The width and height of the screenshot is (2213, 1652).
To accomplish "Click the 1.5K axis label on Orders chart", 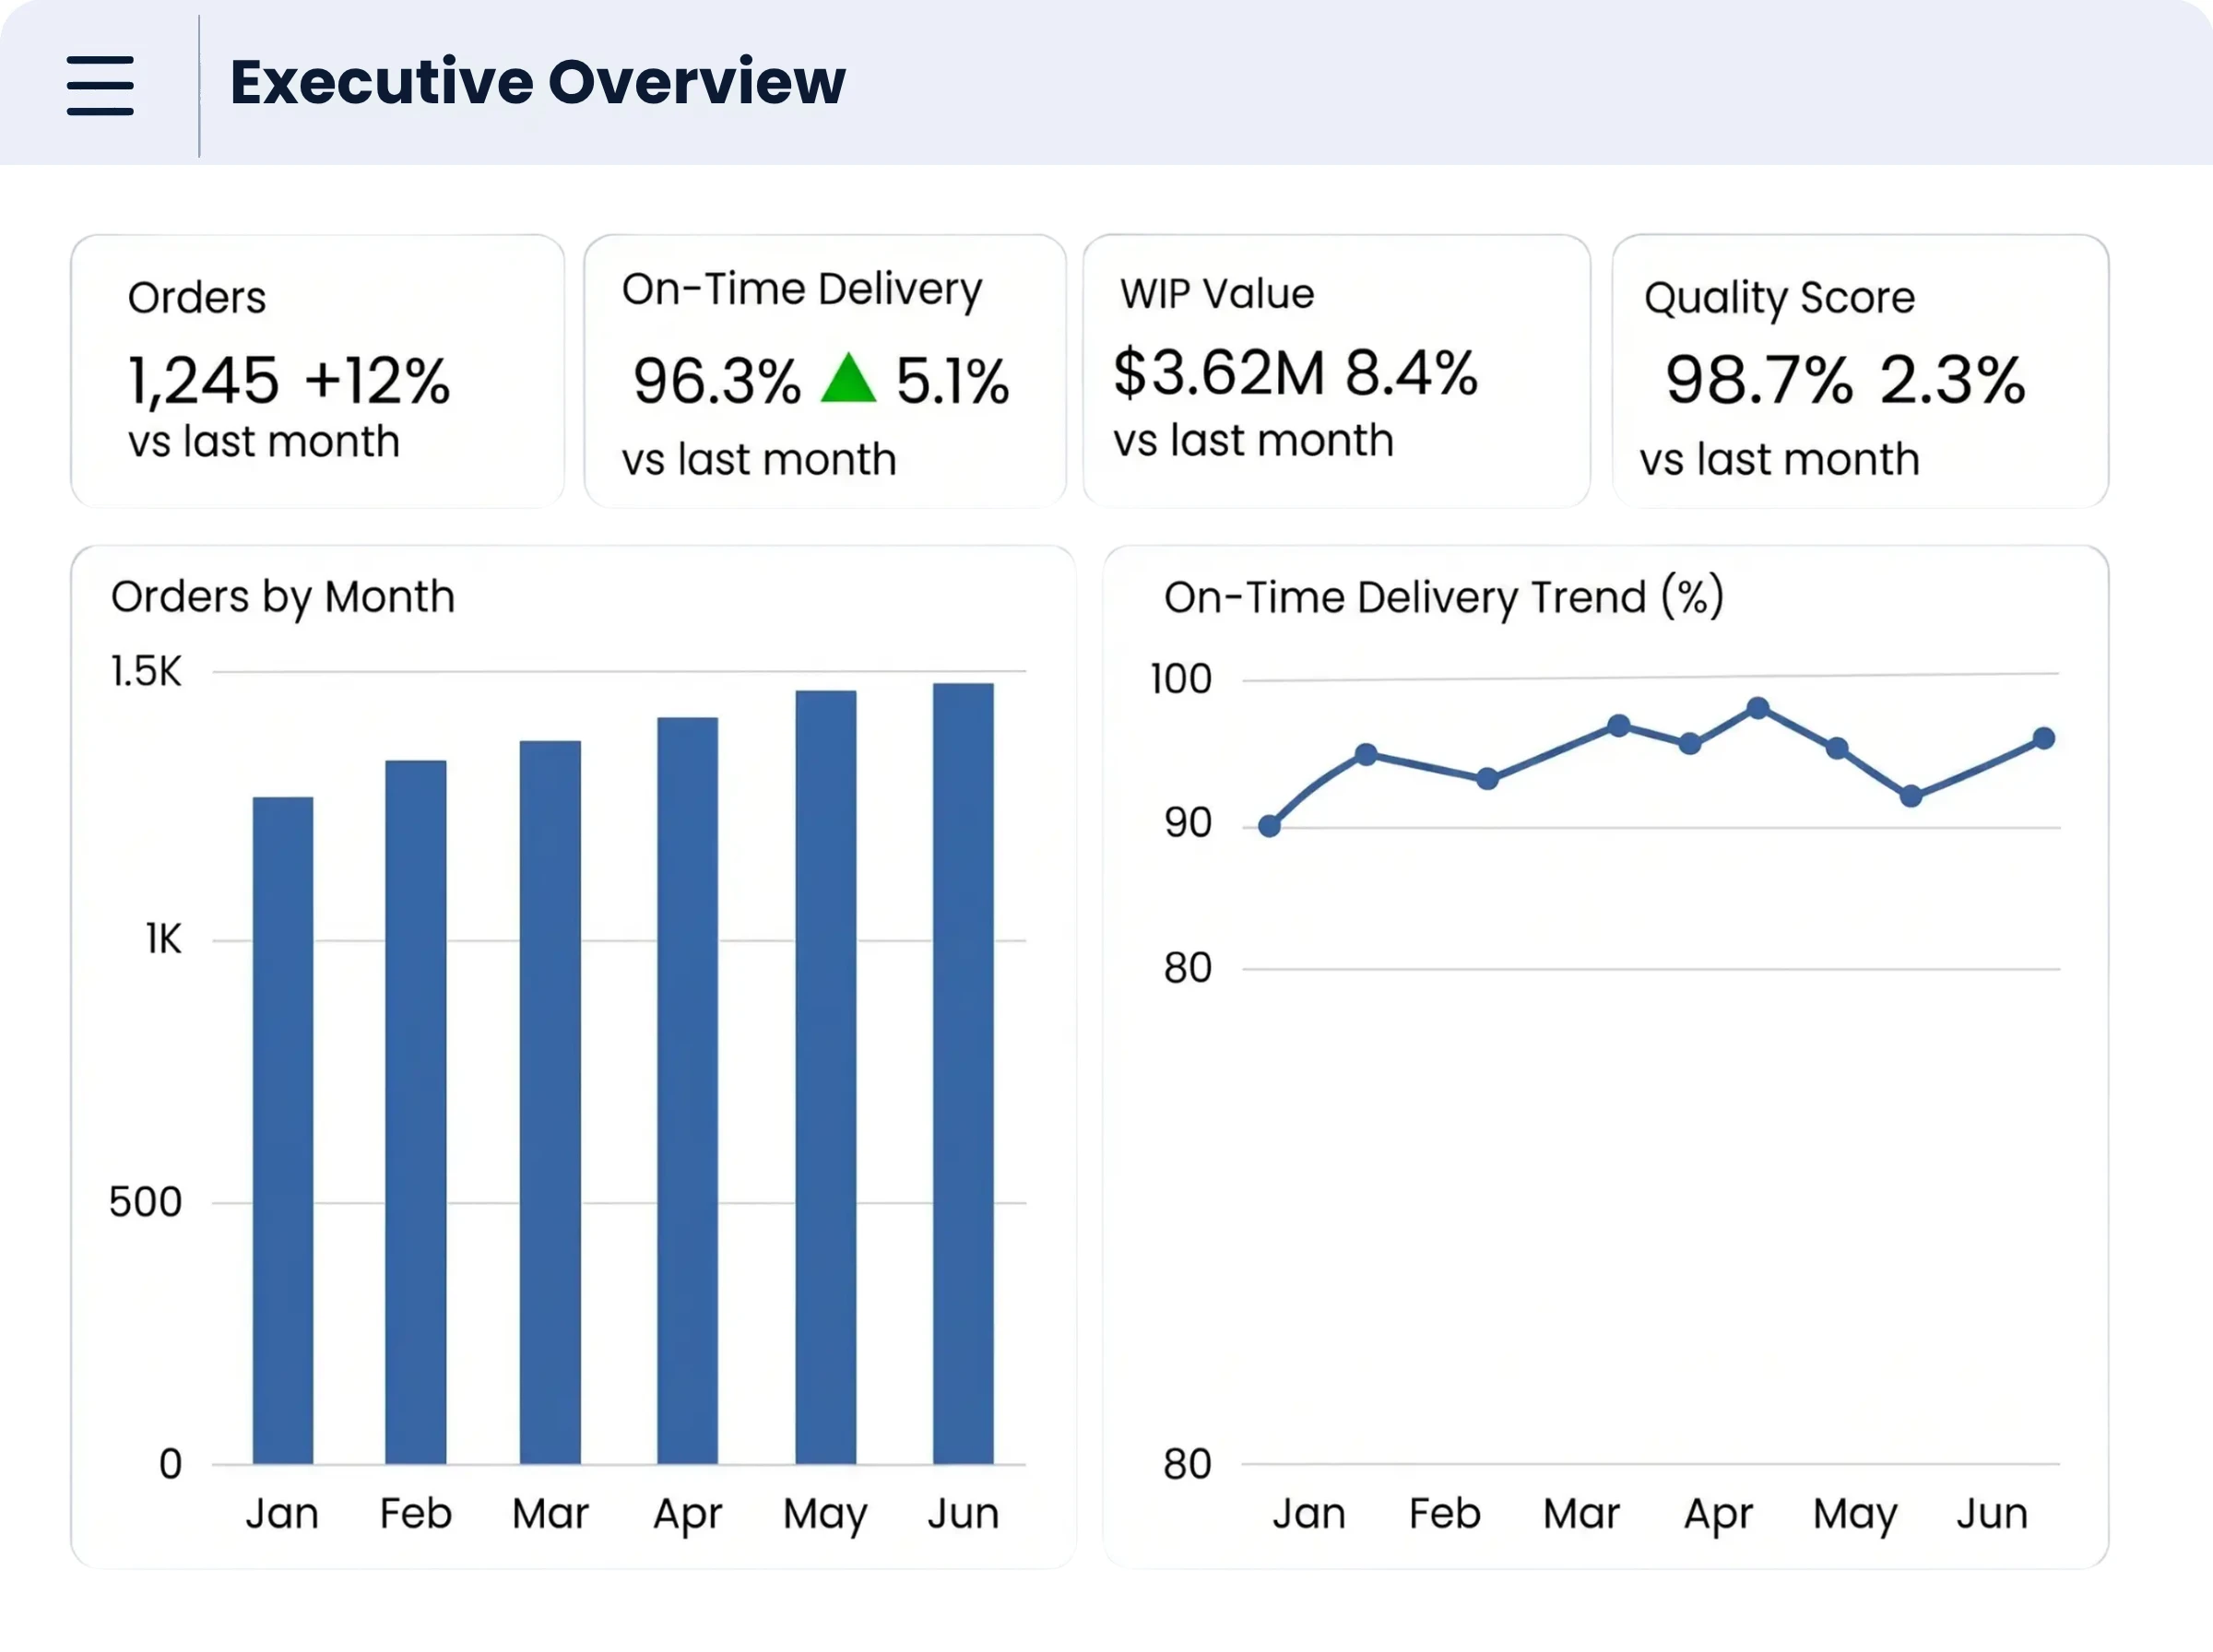I will [x=146, y=672].
